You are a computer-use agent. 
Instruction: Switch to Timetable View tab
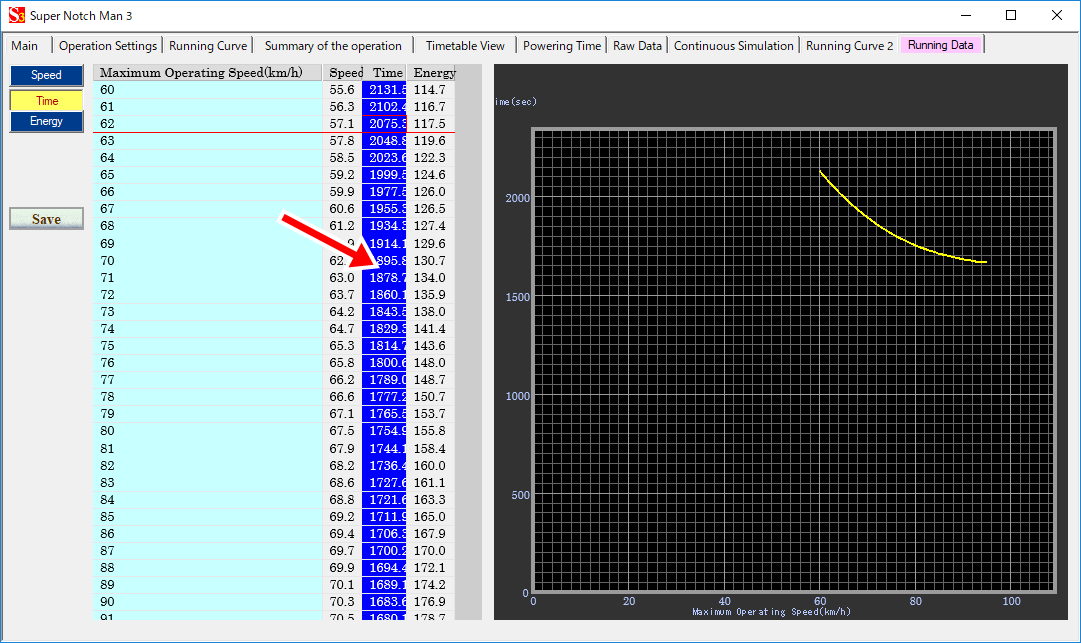(x=465, y=45)
